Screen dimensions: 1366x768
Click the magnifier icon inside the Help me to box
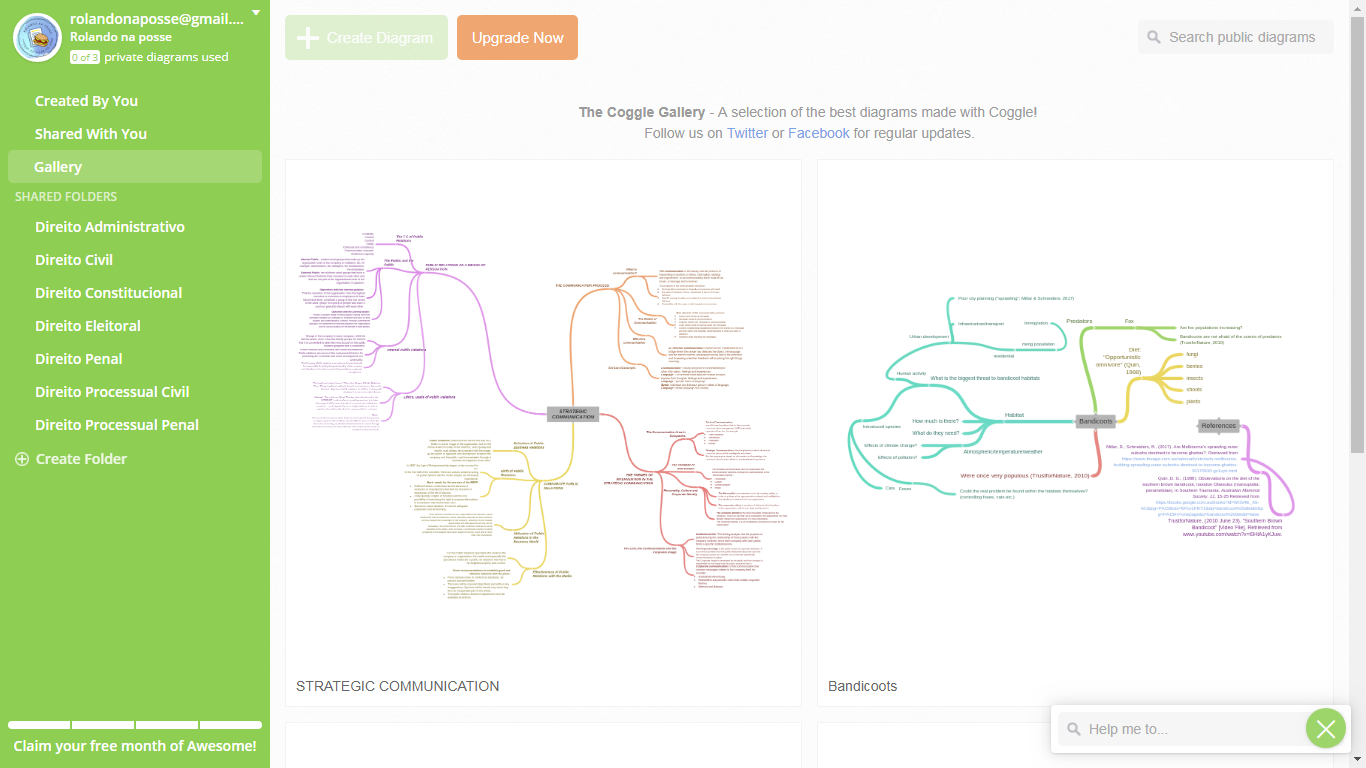click(1073, 729)
